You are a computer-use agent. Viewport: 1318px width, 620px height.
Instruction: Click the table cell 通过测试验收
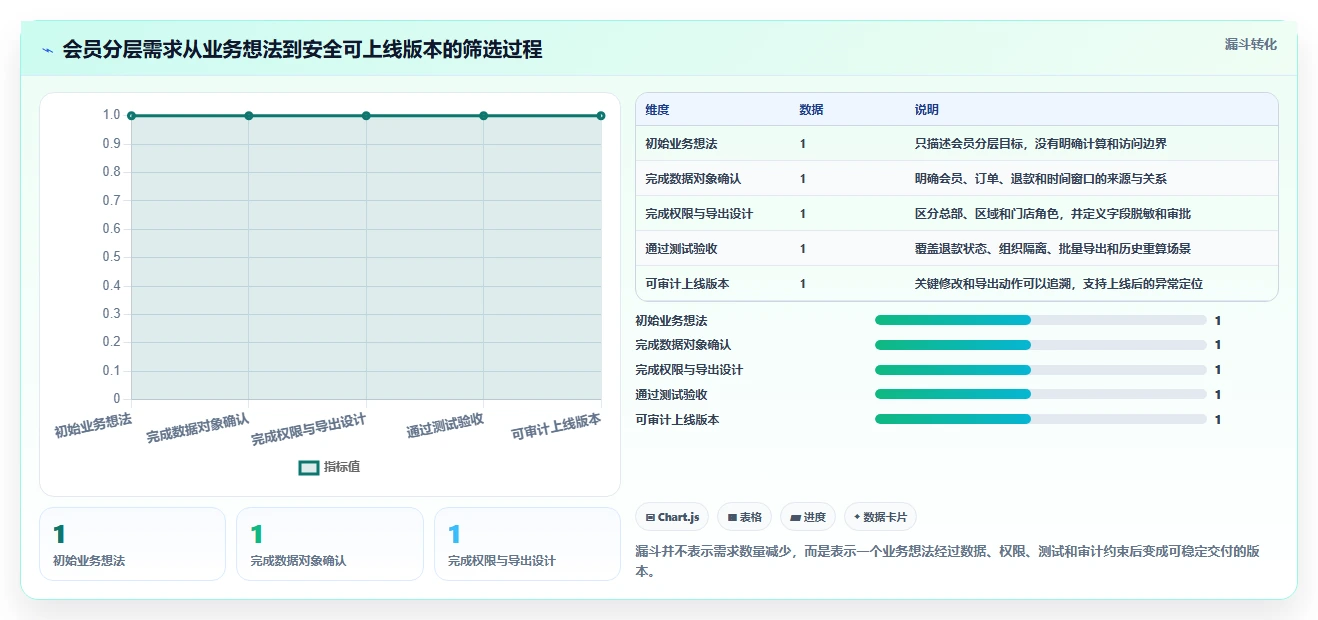681,249
